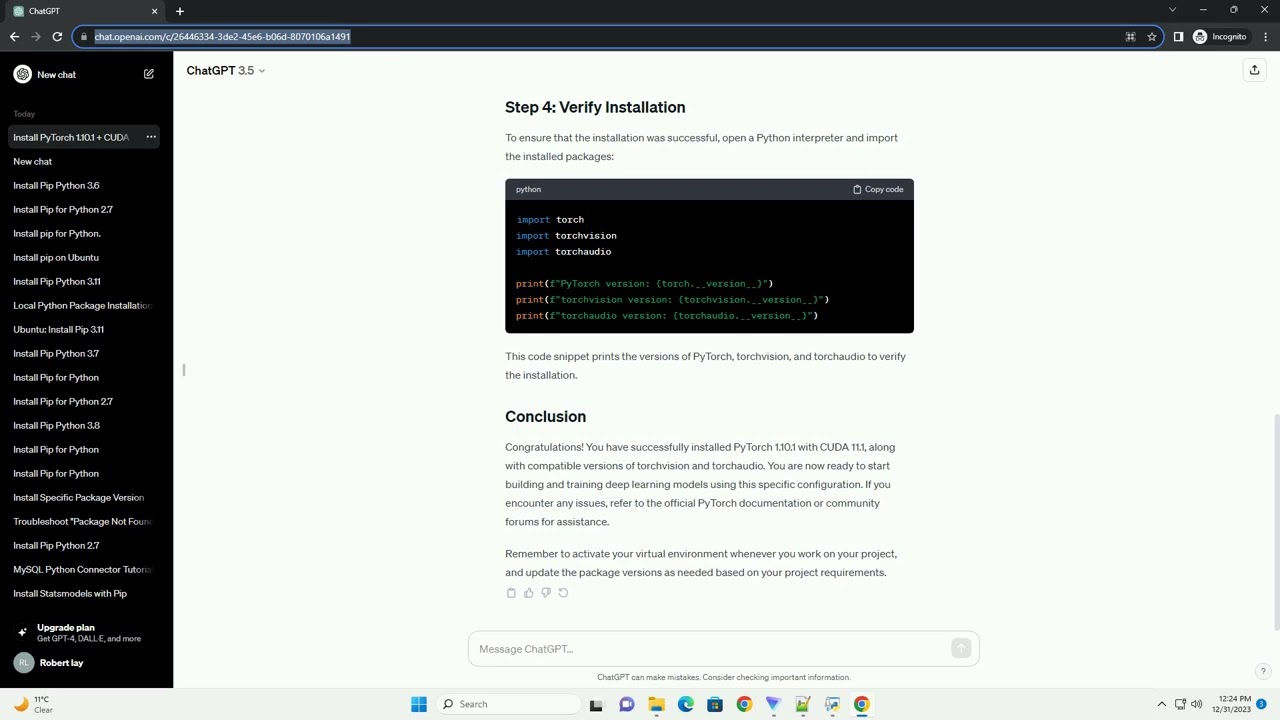The image size is (1280, 720).
Task: Open 'Local Python Package Installation' chat
Action: click(x=86, y=305)
